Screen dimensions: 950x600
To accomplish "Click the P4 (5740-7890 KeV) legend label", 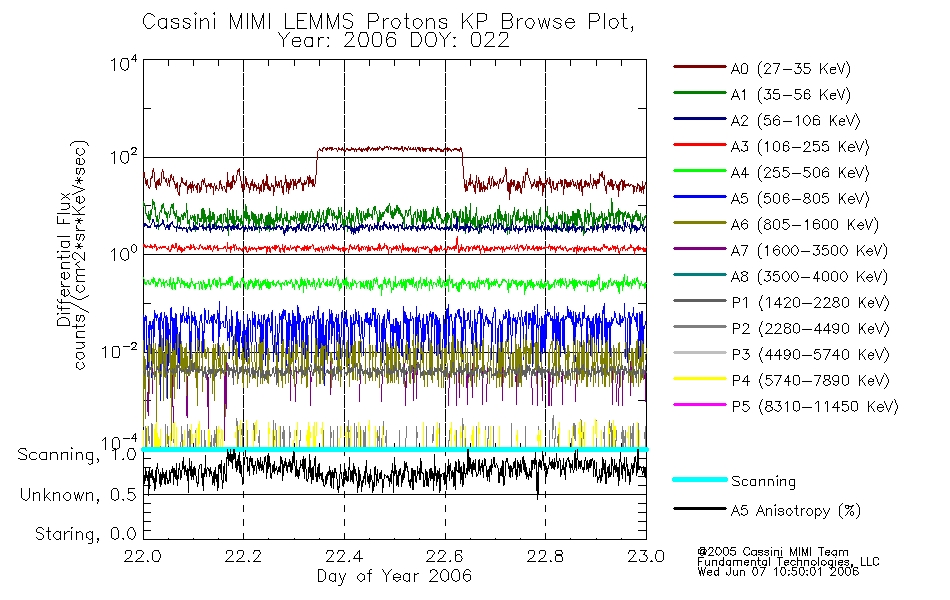I will (811, 381).
